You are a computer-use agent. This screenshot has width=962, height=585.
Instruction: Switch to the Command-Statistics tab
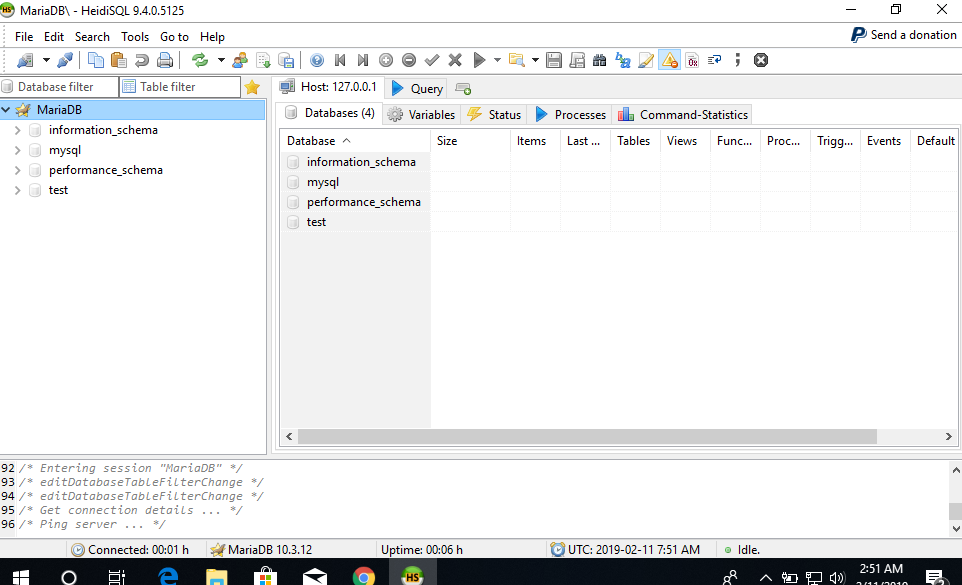(682, 115)
